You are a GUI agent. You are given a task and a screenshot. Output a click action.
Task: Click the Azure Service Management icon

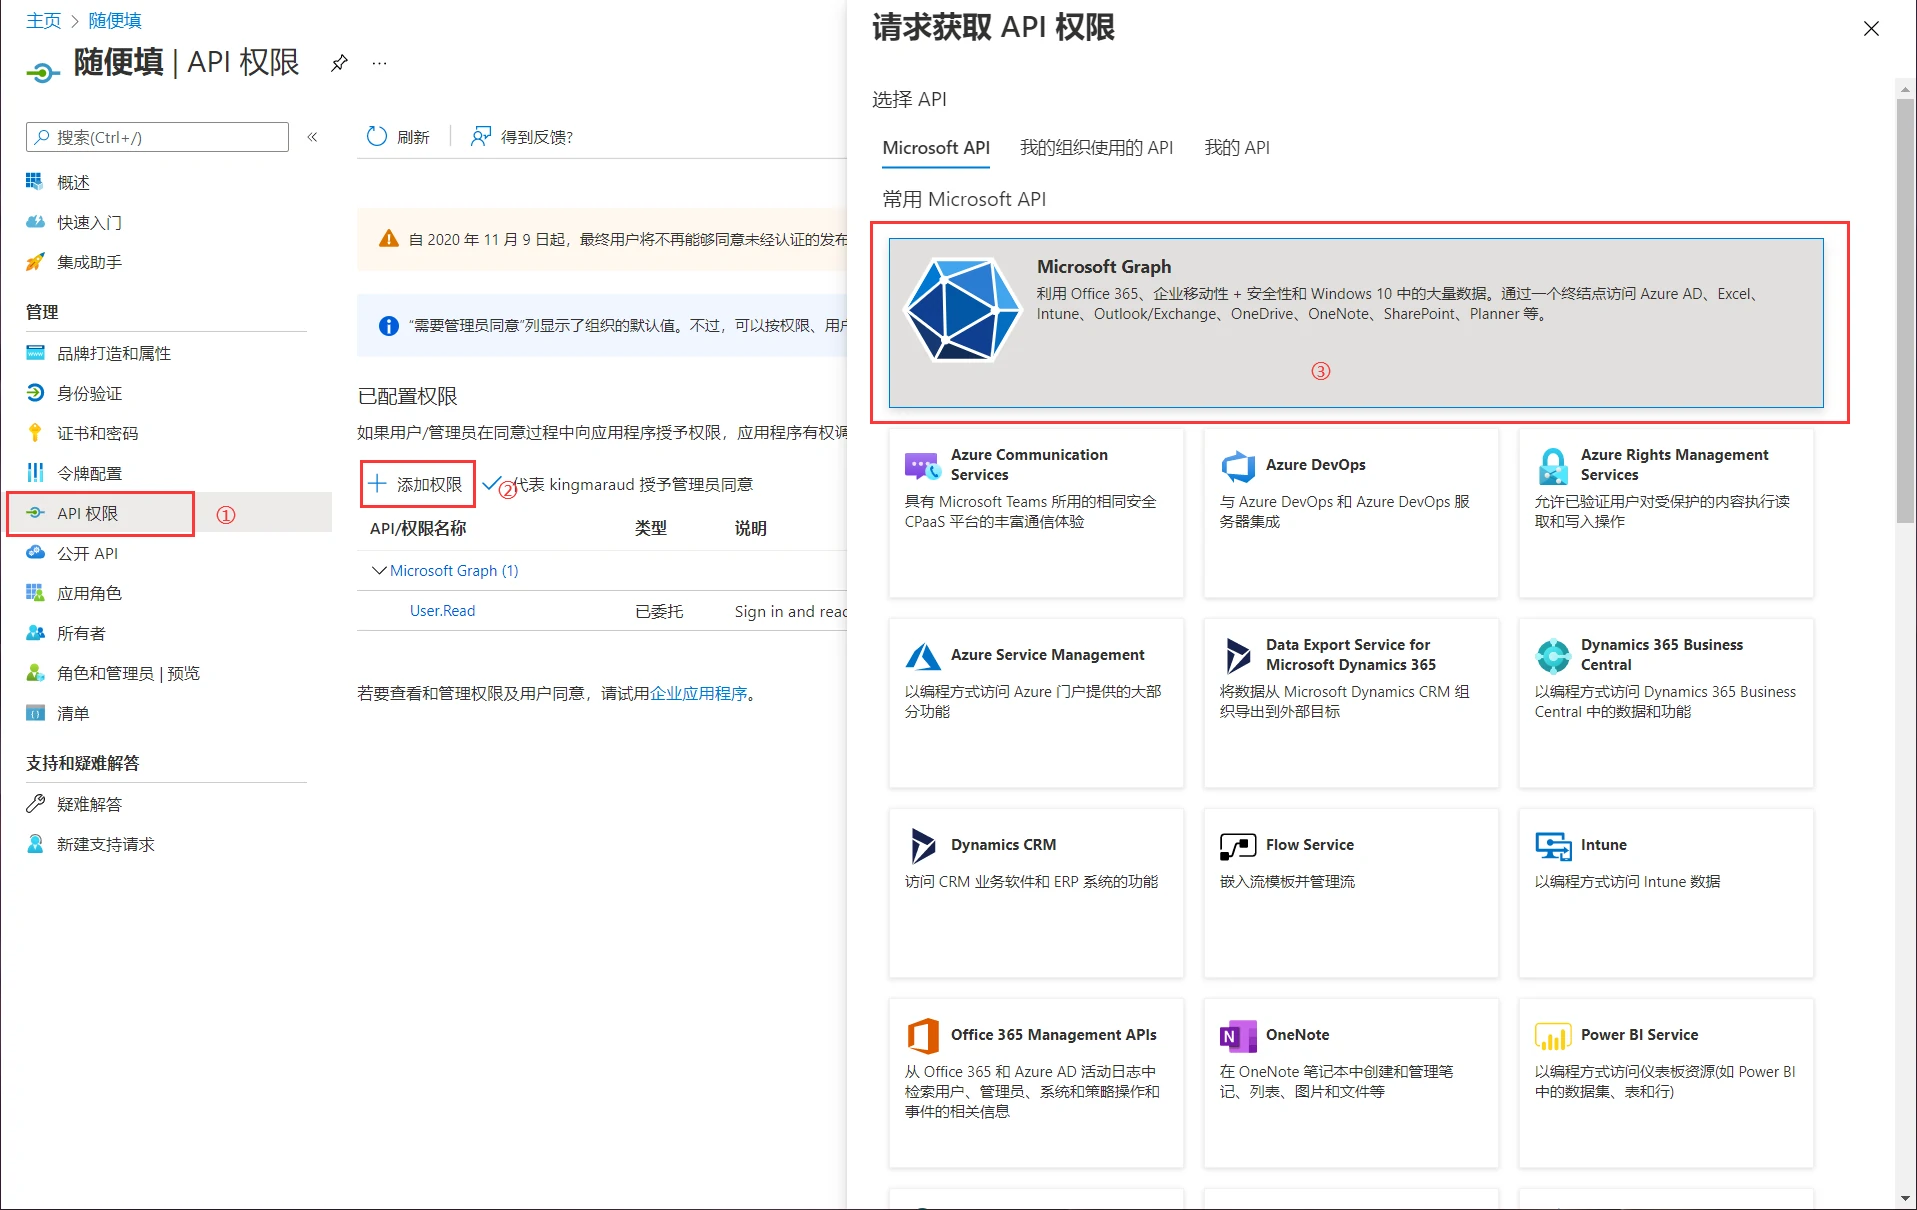(x=922, y=656)
